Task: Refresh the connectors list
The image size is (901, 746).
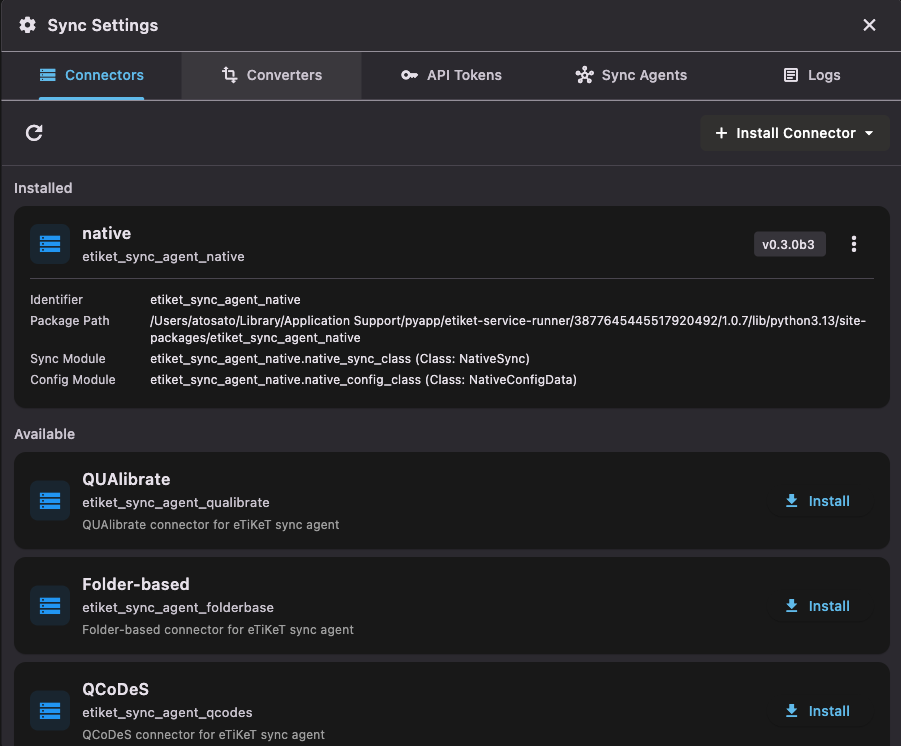Action: tap(34, 133)
